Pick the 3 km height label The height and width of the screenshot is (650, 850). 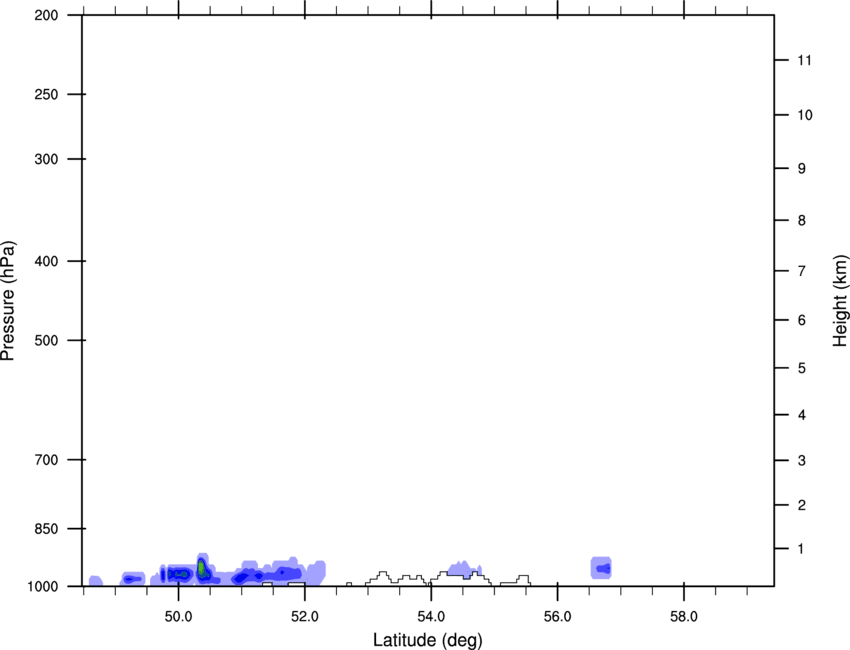(802, 460)
